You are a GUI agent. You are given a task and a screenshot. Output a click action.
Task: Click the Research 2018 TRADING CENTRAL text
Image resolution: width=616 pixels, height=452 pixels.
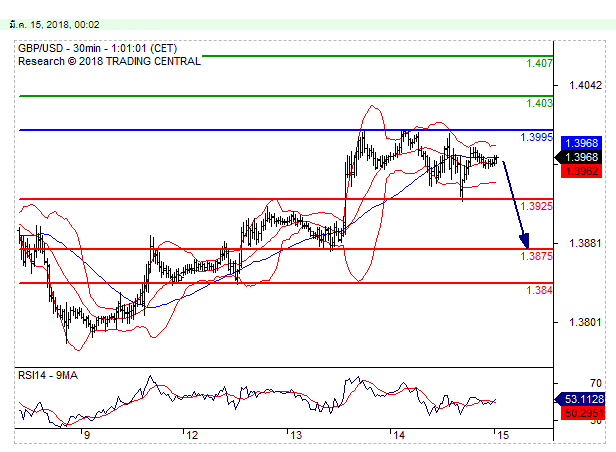coord(108,61)
